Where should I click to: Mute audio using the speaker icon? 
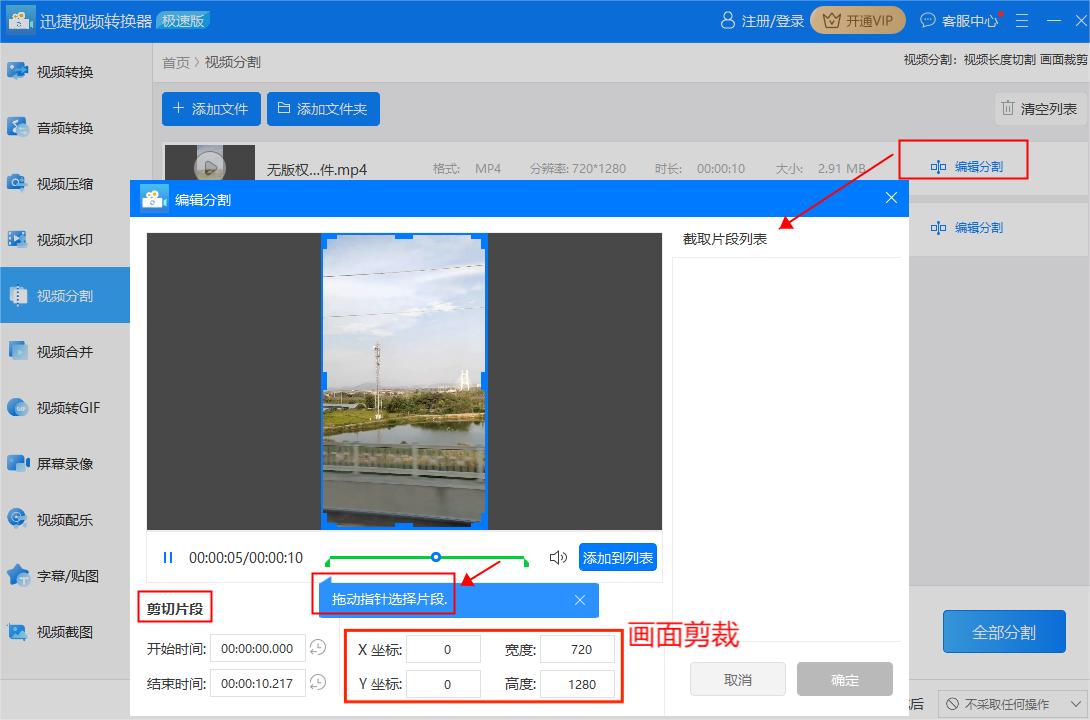557,558
